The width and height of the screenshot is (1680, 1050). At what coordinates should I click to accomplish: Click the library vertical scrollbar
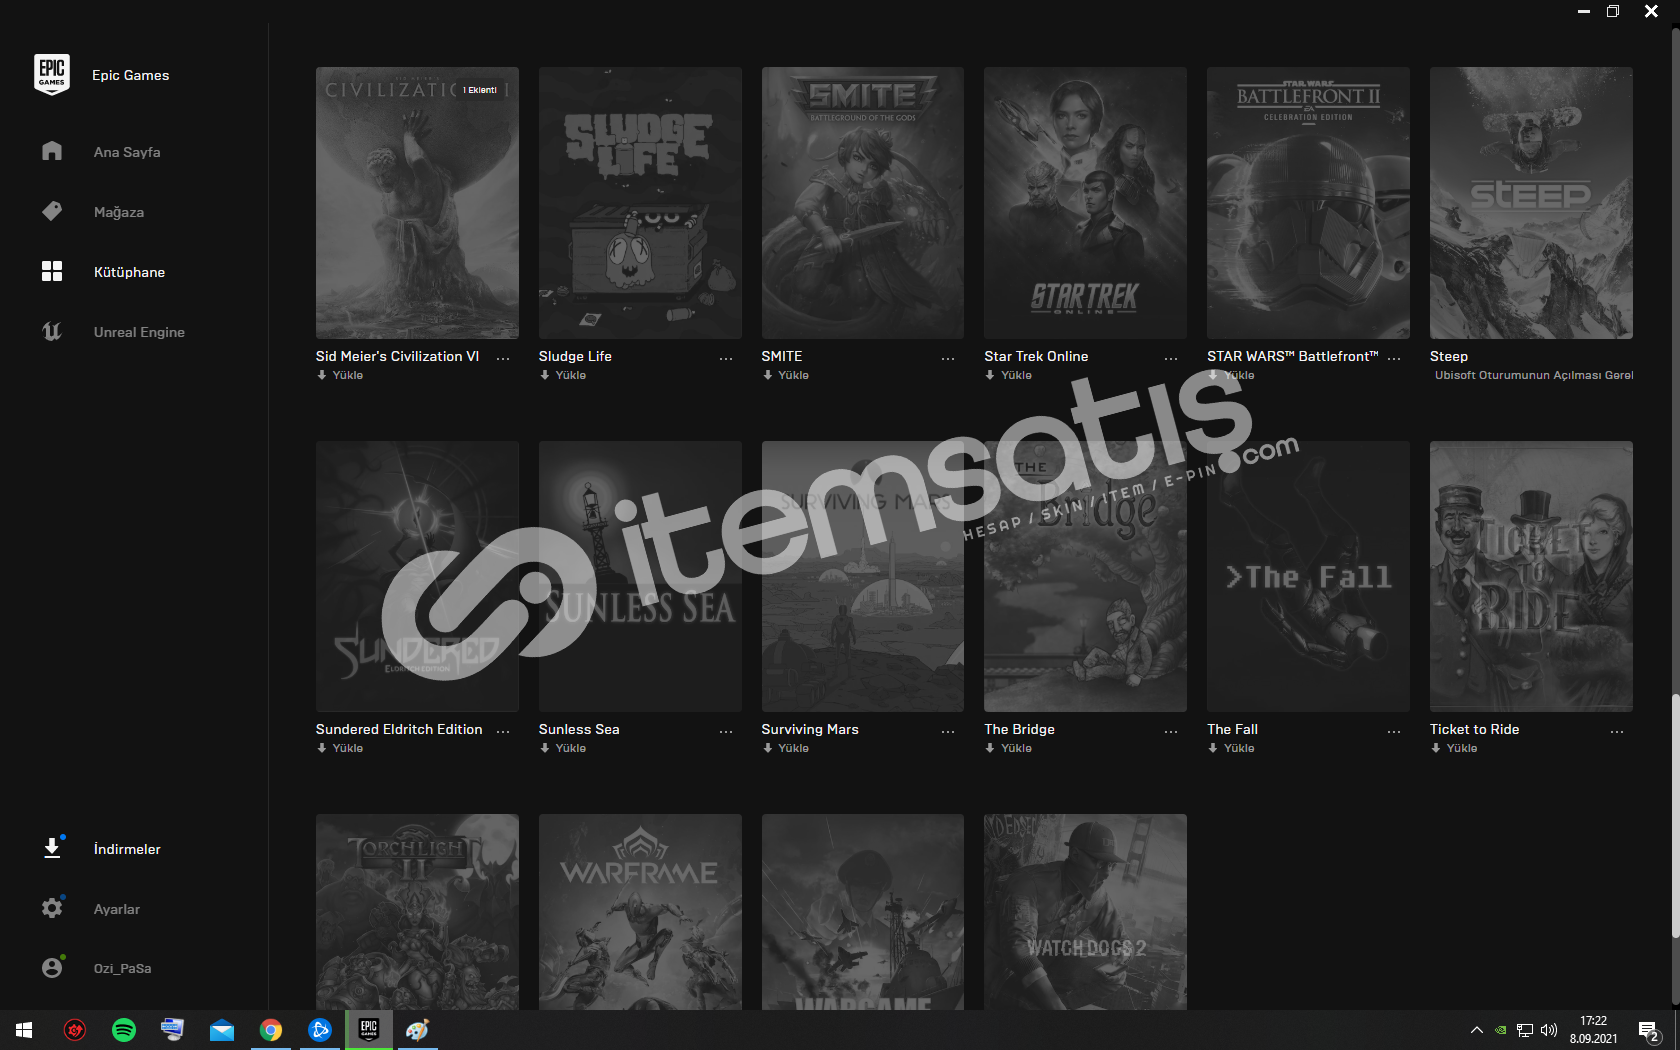click(1675, 815)
